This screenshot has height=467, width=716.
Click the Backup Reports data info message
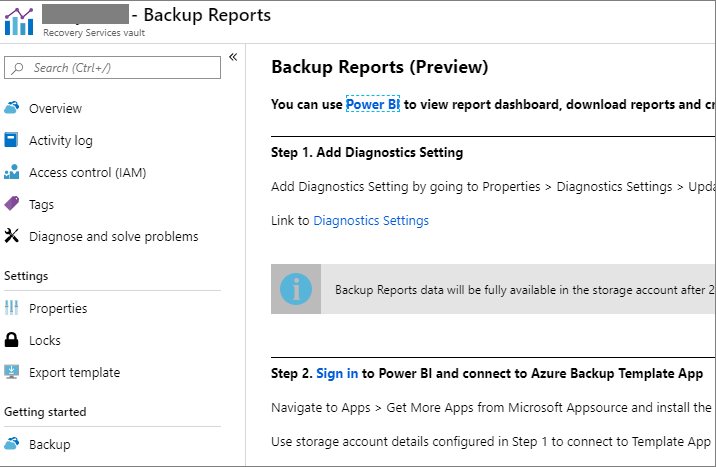pyautogui.click(x=524, y=289)
